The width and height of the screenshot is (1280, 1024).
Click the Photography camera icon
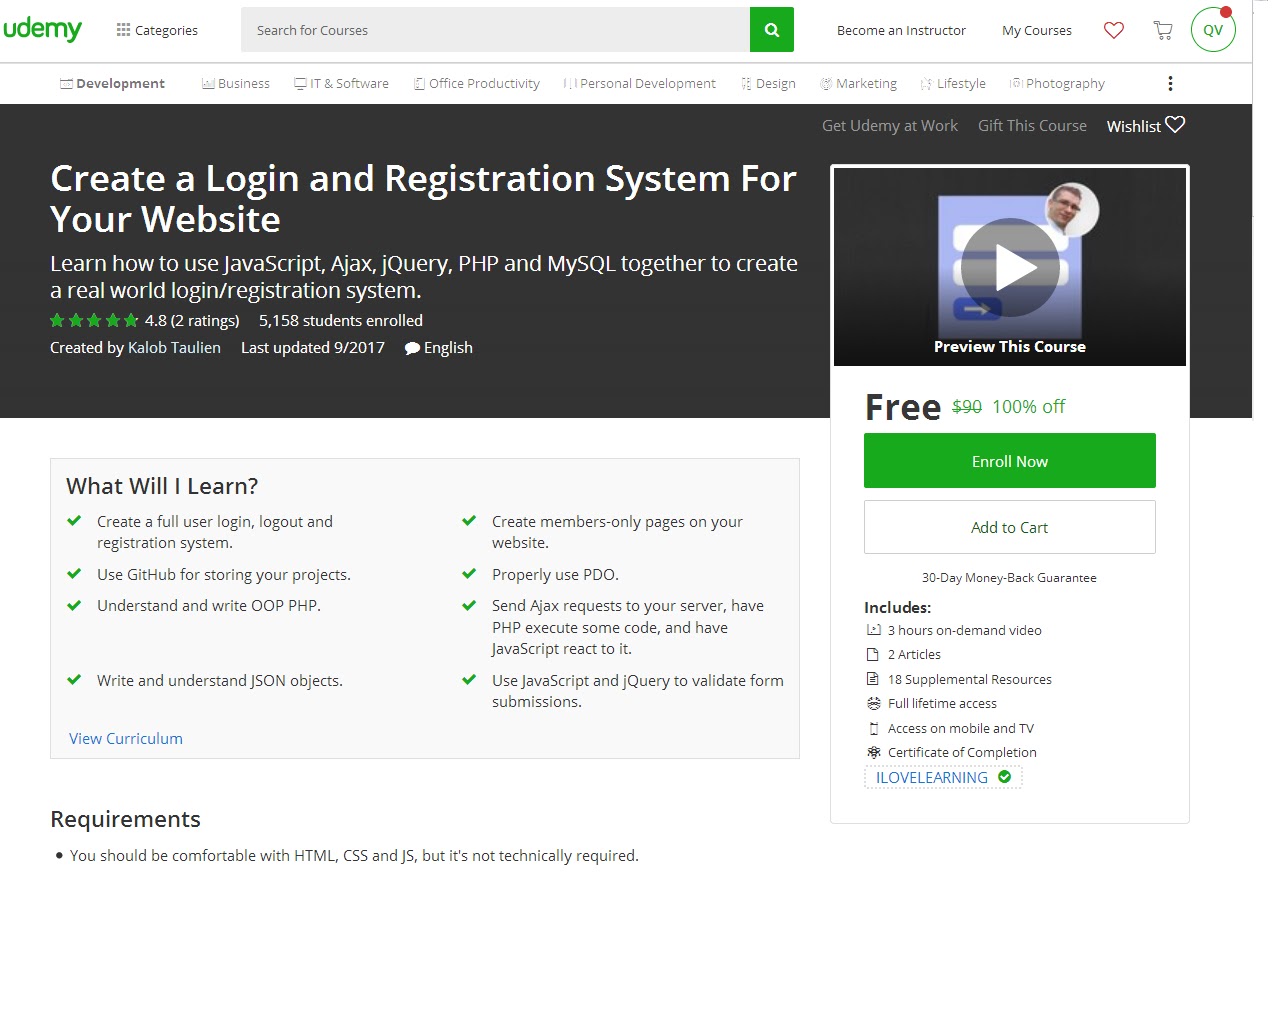click(x=1016, y=84)
